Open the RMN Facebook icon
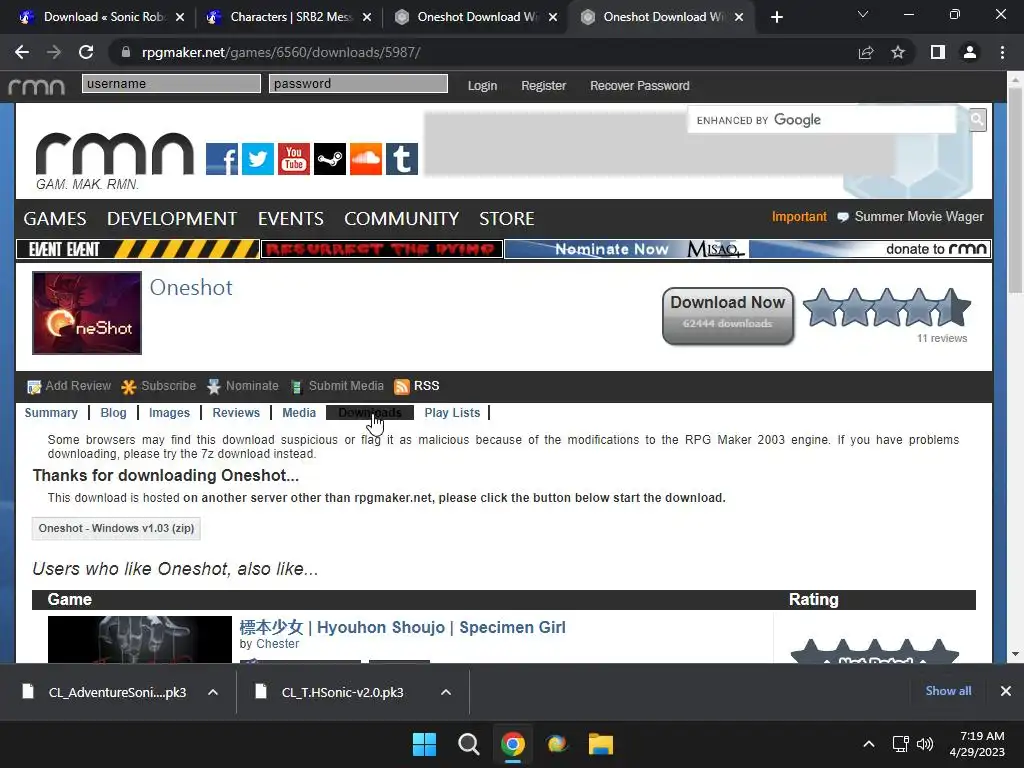The image size is (1024, 768). point(221,159)
